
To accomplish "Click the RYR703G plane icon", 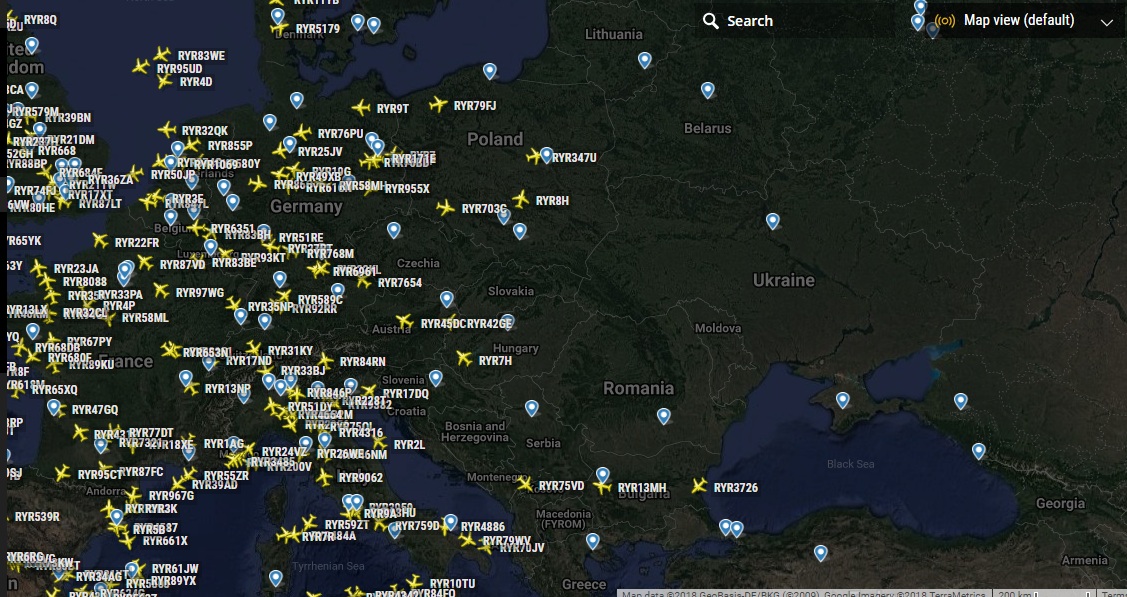I will point(446,208).
